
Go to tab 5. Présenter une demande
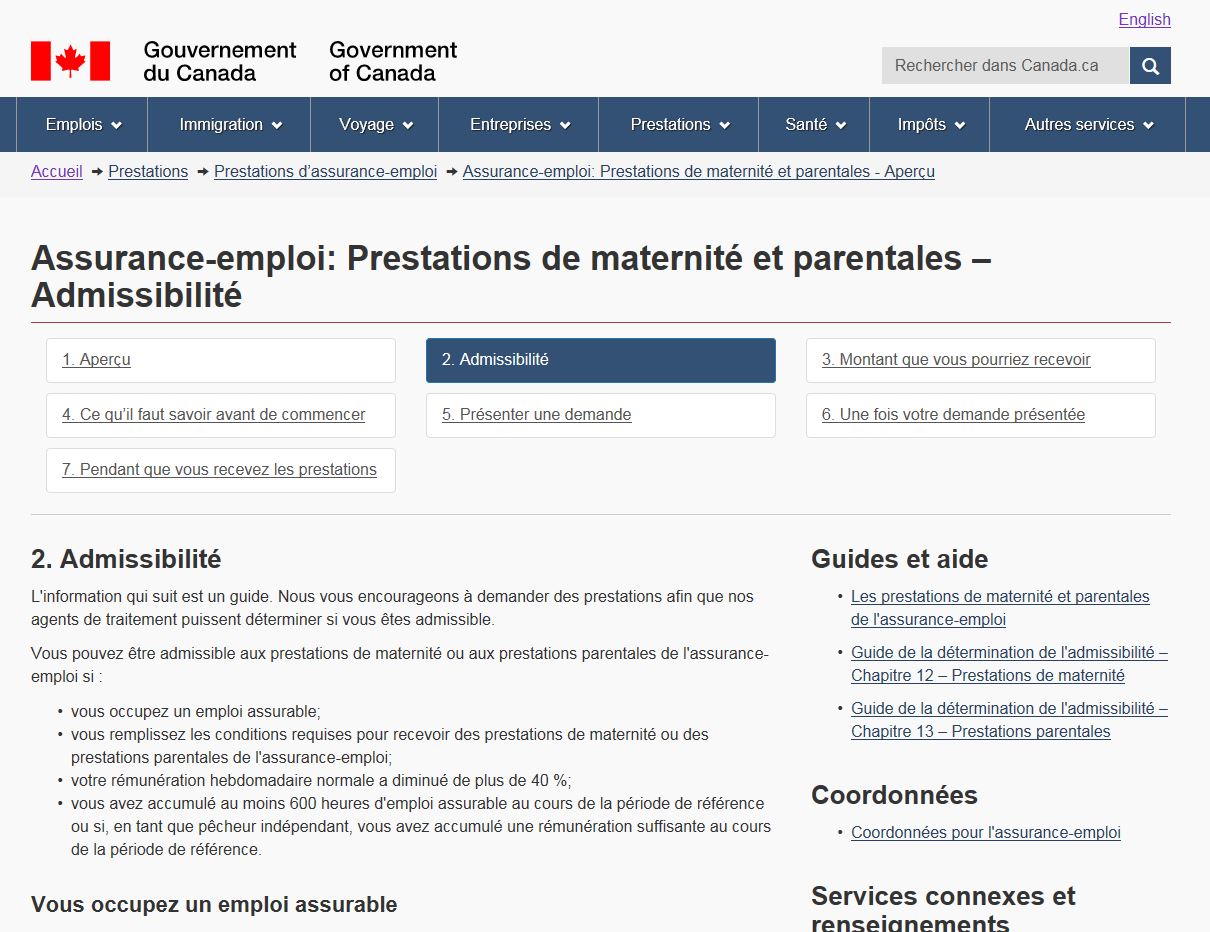pyautogui.click(x=601, y=415)
